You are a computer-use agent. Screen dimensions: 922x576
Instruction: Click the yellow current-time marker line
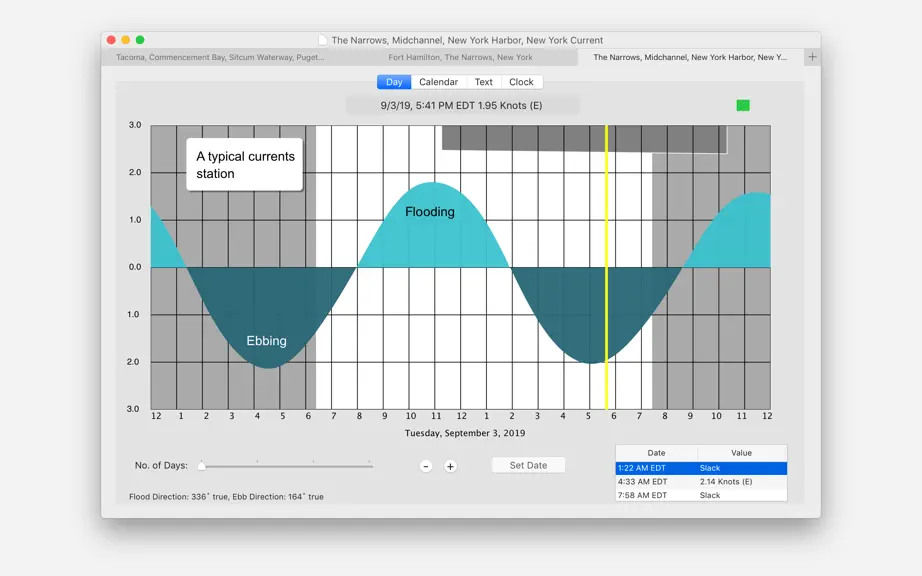tap(606, 267)
